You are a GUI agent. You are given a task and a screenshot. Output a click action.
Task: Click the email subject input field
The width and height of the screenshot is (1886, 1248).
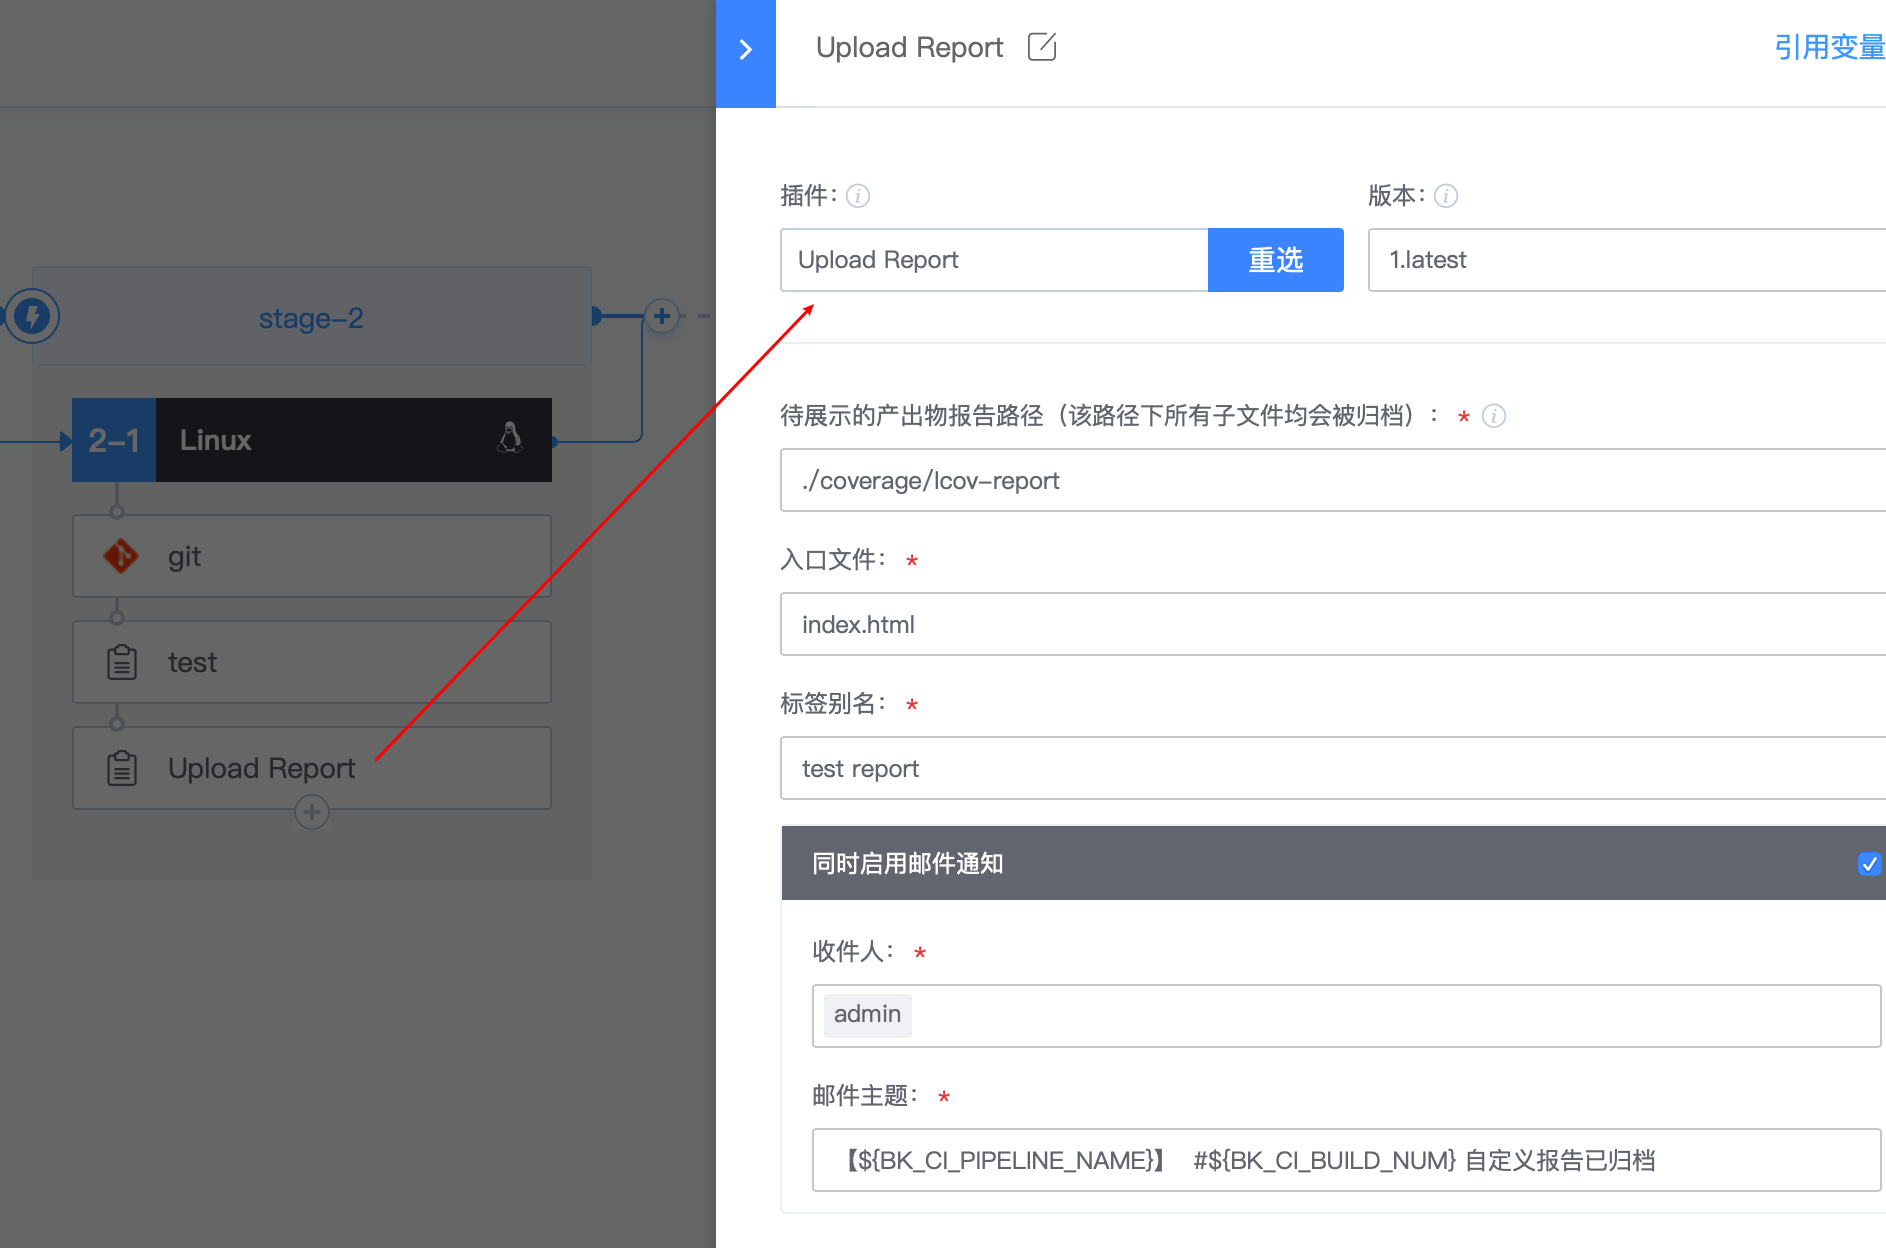click(1346, 1160)
